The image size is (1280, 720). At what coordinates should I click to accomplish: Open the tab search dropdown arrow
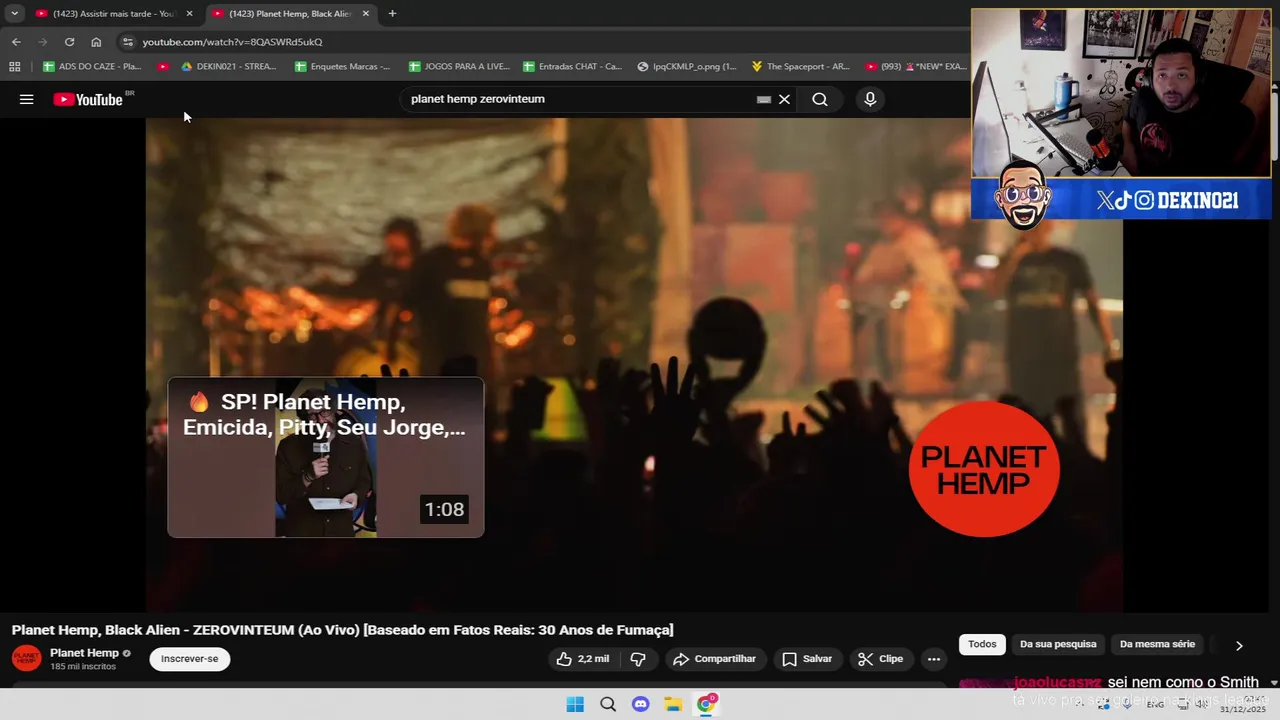tap(14, 14)
